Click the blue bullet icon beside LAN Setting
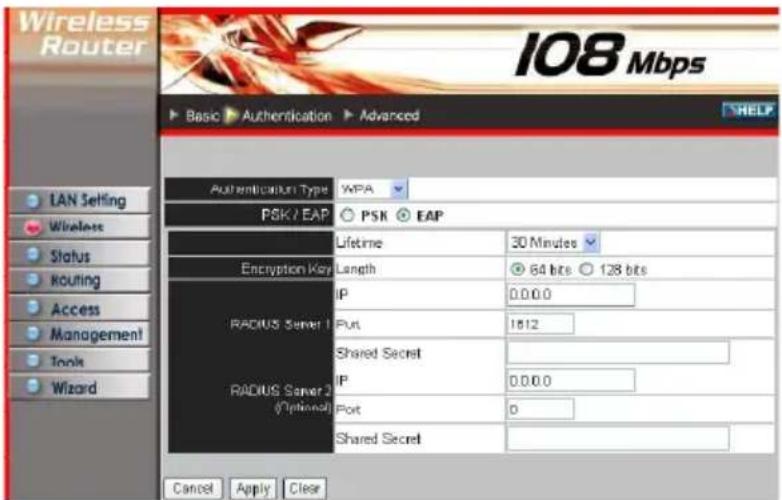 tap(33, 200)
